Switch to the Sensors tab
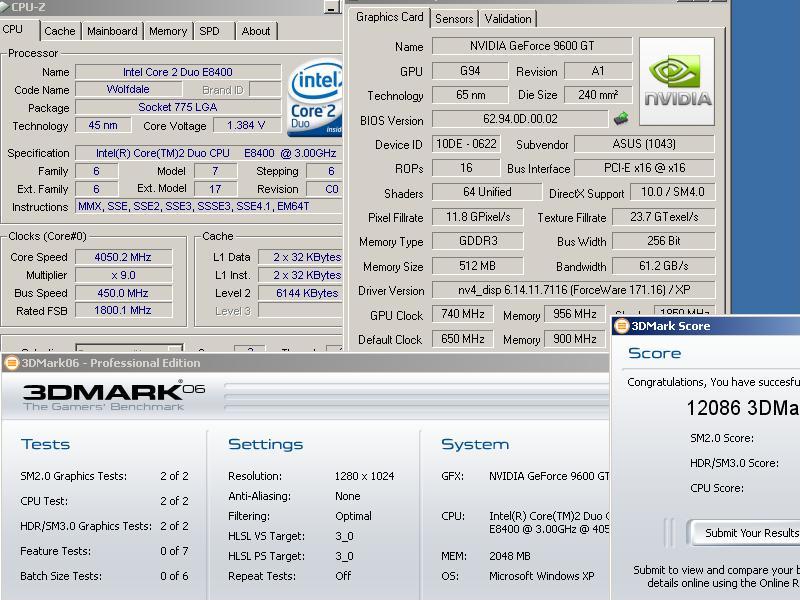This screenshot has width=800, height=600. (454, 19)
